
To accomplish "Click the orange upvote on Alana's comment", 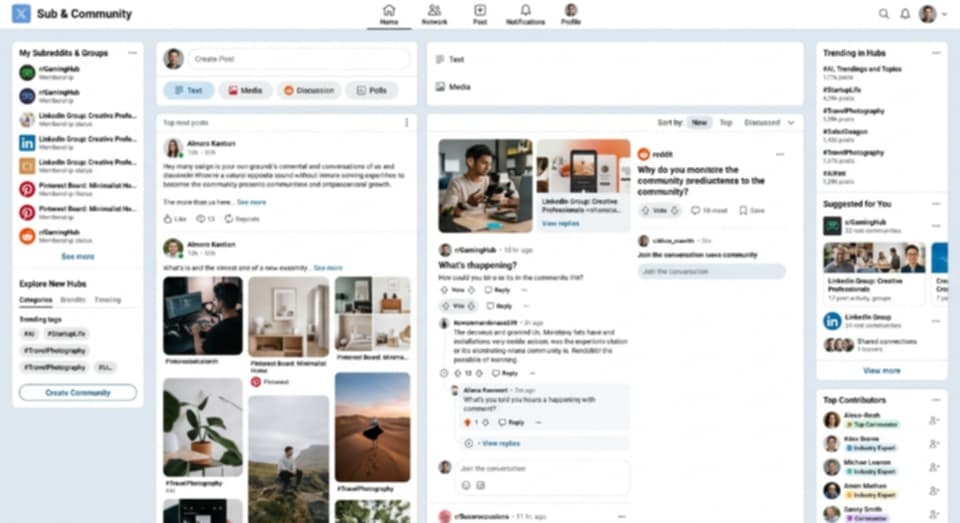I will pos(467,422).
